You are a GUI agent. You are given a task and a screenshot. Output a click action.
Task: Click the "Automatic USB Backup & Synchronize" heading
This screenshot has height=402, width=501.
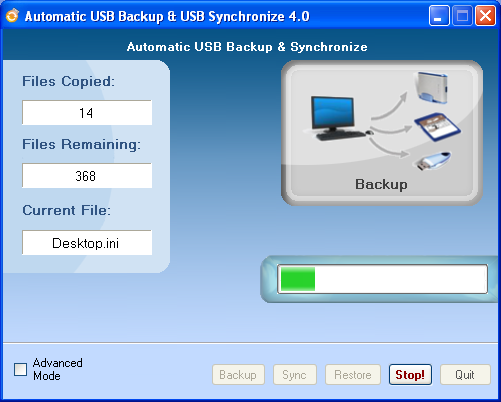(x=247, y=47)
